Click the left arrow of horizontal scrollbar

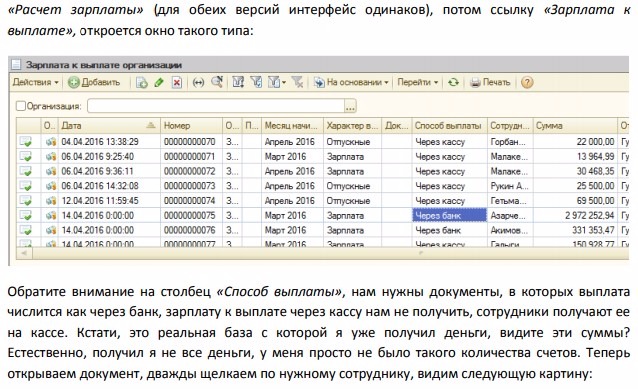pos(24,253)
